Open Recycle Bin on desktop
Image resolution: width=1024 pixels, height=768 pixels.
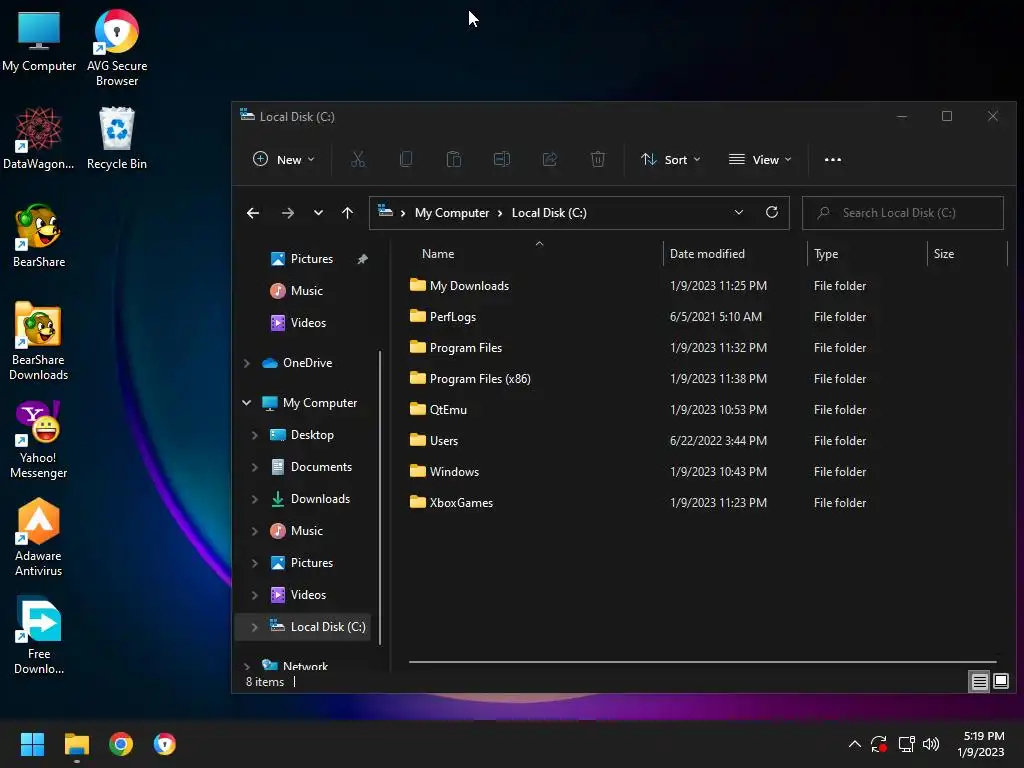(117, 138)
